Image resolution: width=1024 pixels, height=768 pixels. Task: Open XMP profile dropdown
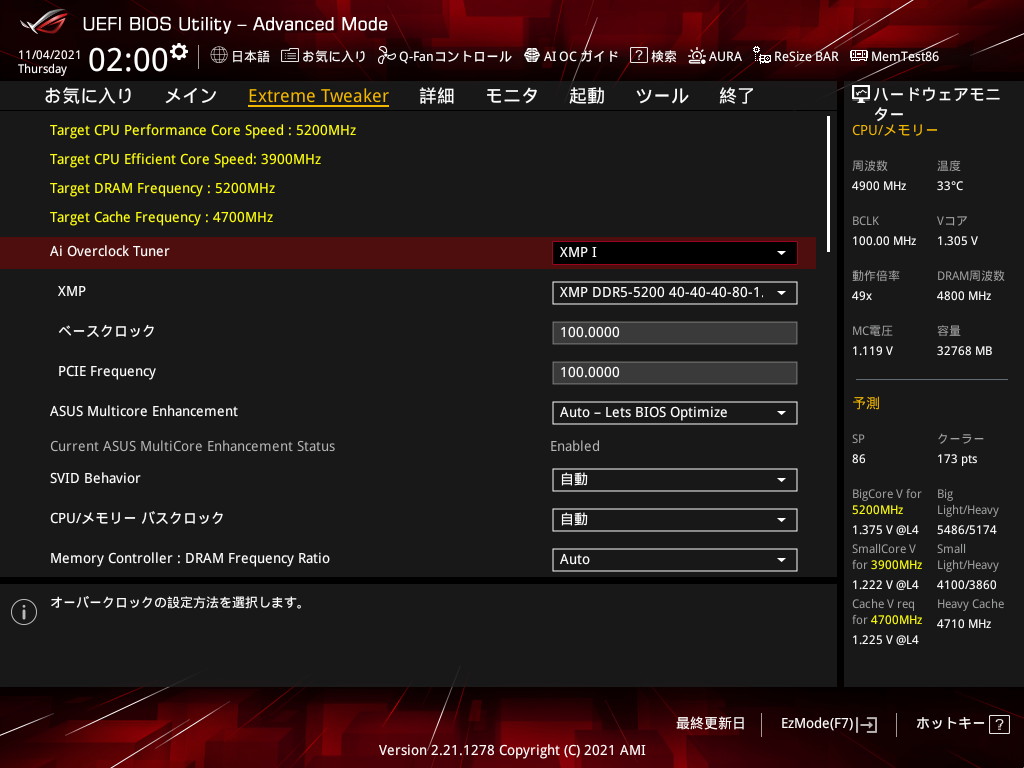pos(674,293)
